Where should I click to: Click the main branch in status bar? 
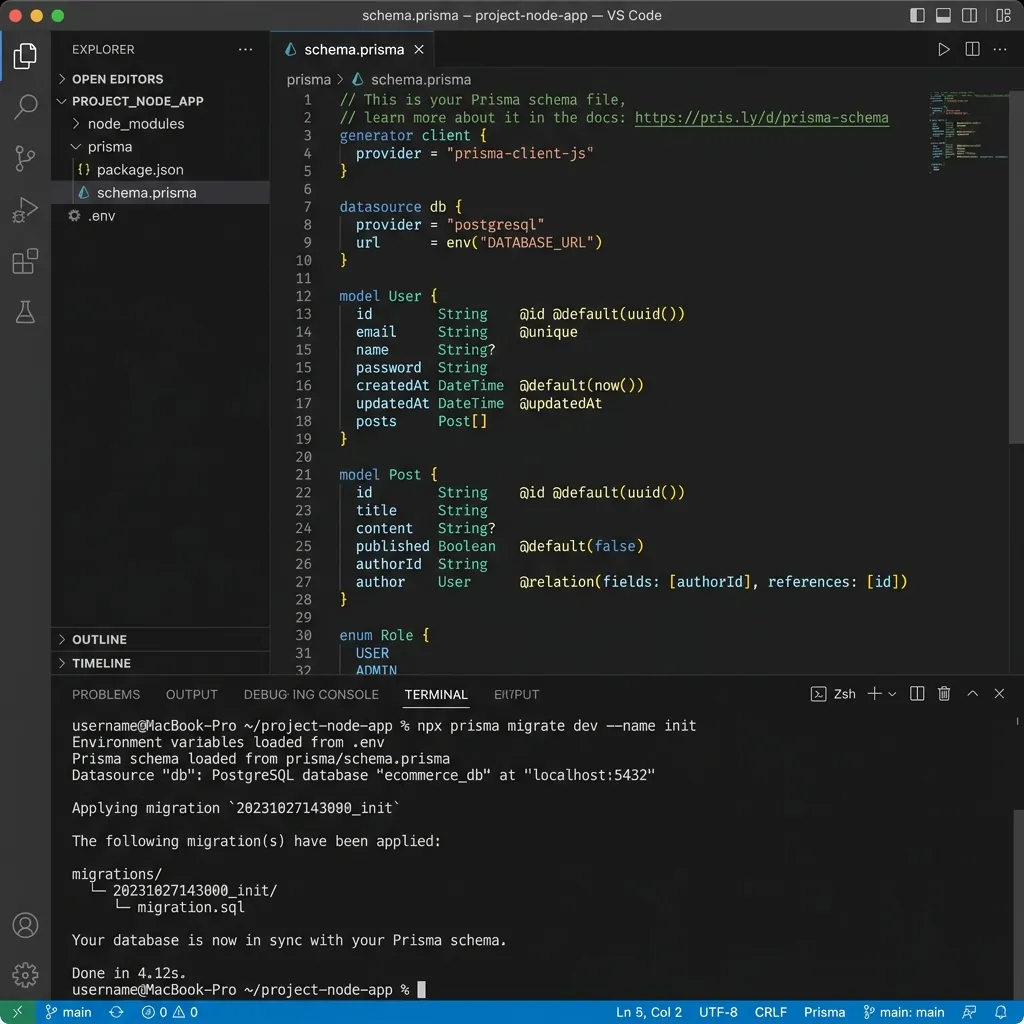click(68, 1012)
